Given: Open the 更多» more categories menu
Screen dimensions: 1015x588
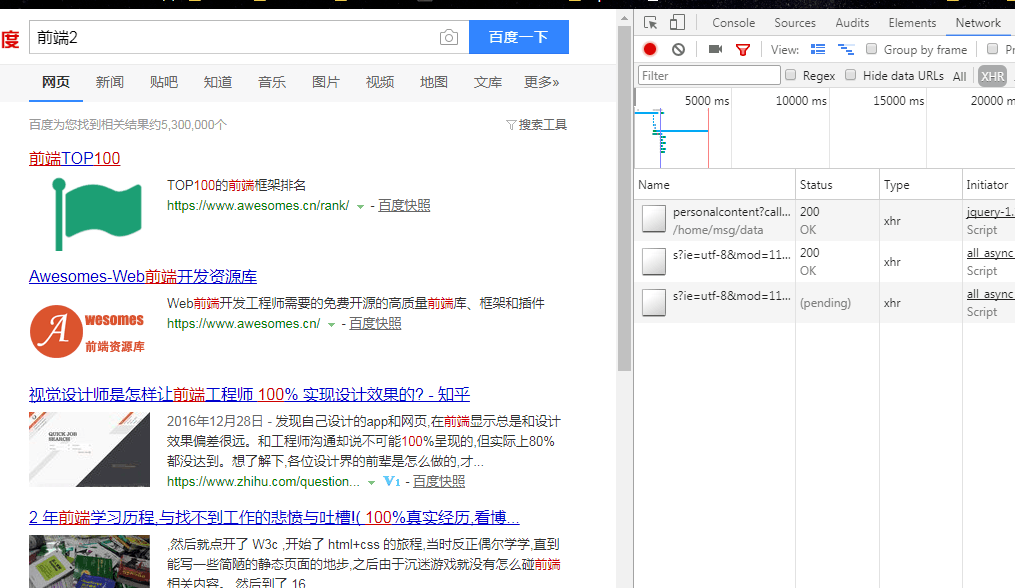Looking at the screenshot, I should pos(542,82).
